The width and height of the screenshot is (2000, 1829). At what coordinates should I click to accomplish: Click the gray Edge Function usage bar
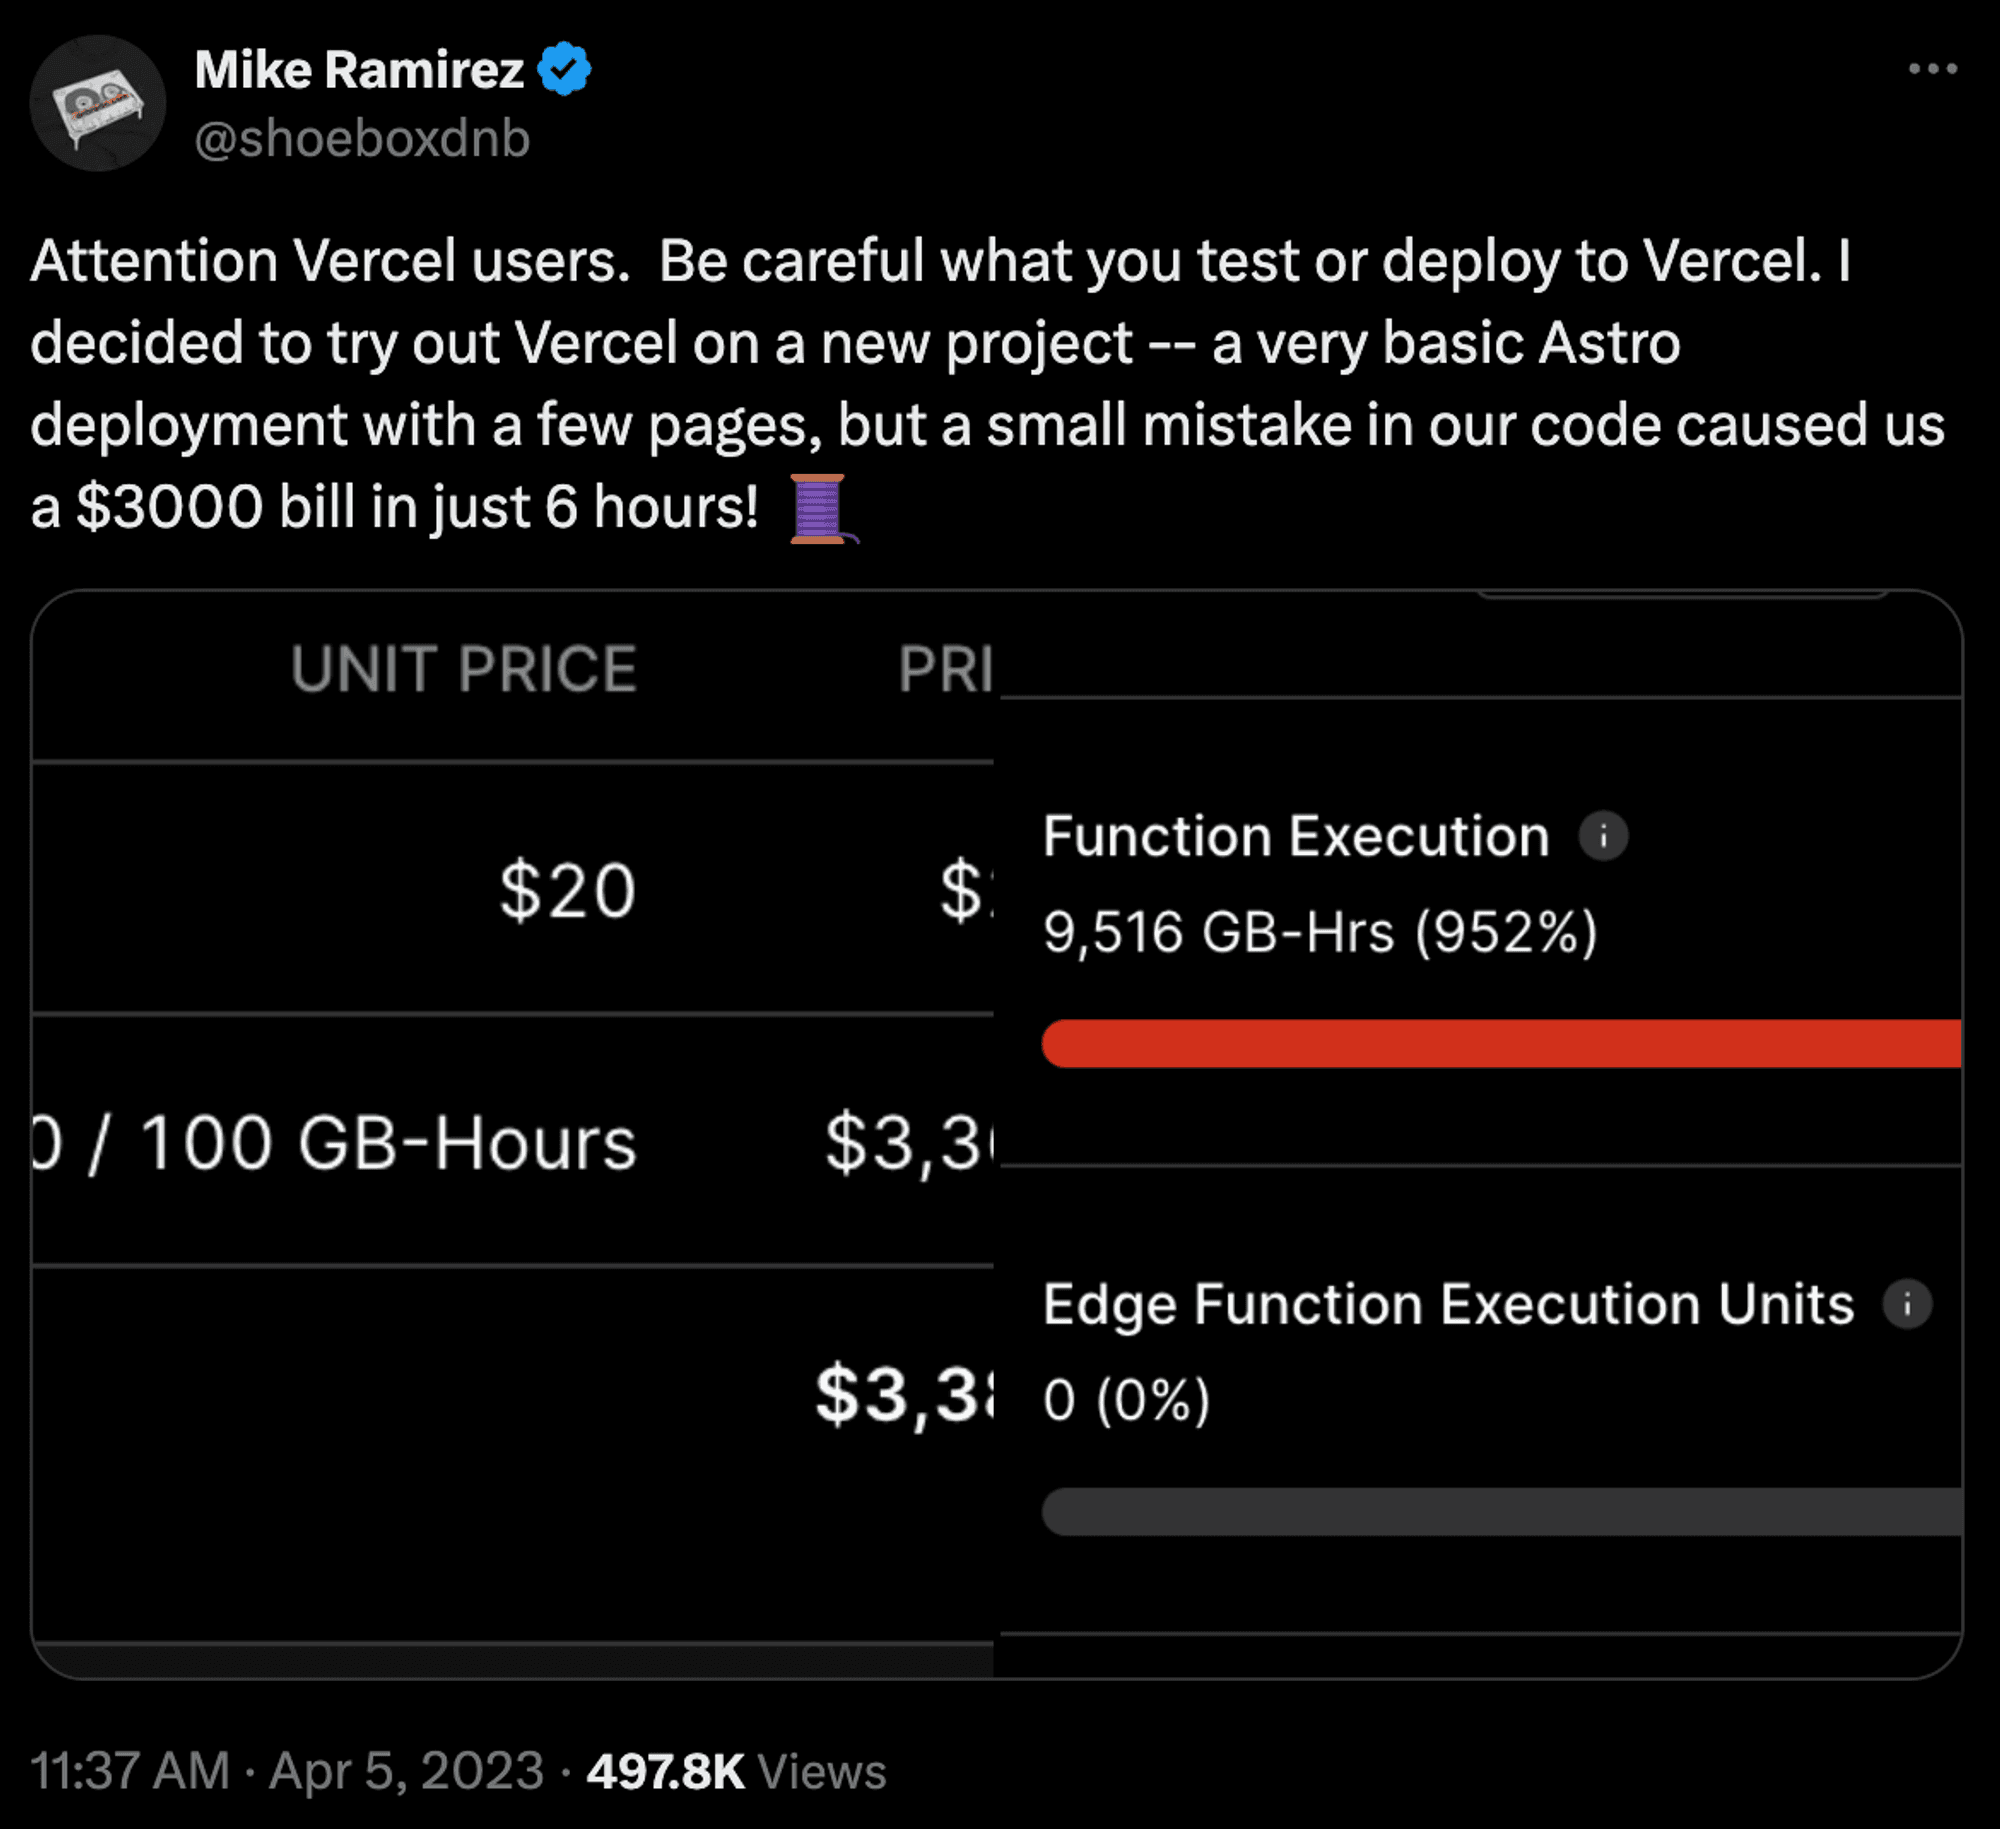click(1500, 1511)
